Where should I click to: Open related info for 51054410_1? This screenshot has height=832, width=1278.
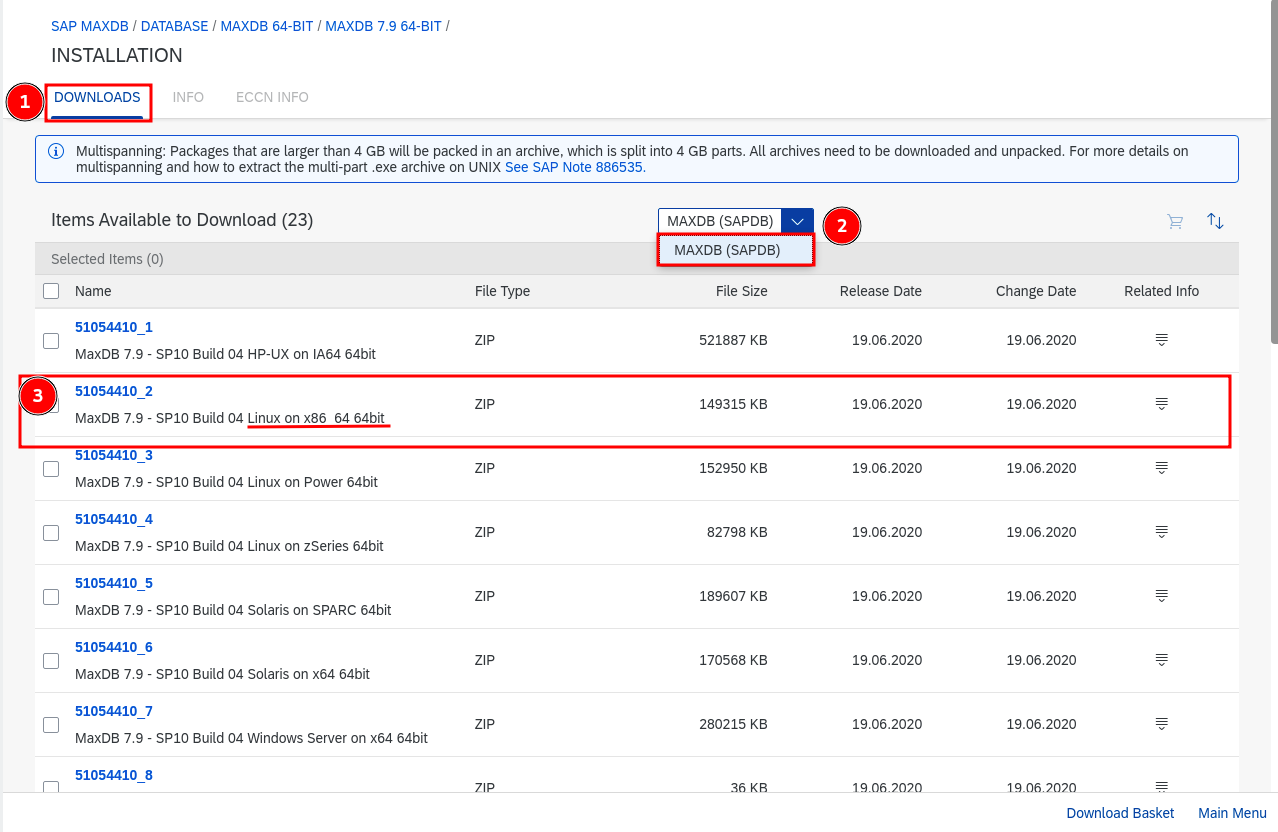pyautogui.click(x=1161, y=340)
